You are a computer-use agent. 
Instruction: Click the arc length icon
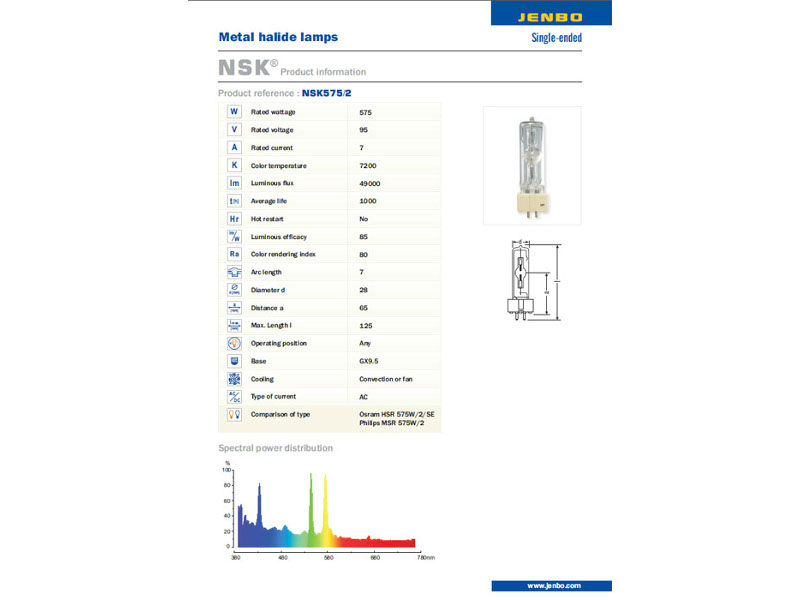click(234, 272)
